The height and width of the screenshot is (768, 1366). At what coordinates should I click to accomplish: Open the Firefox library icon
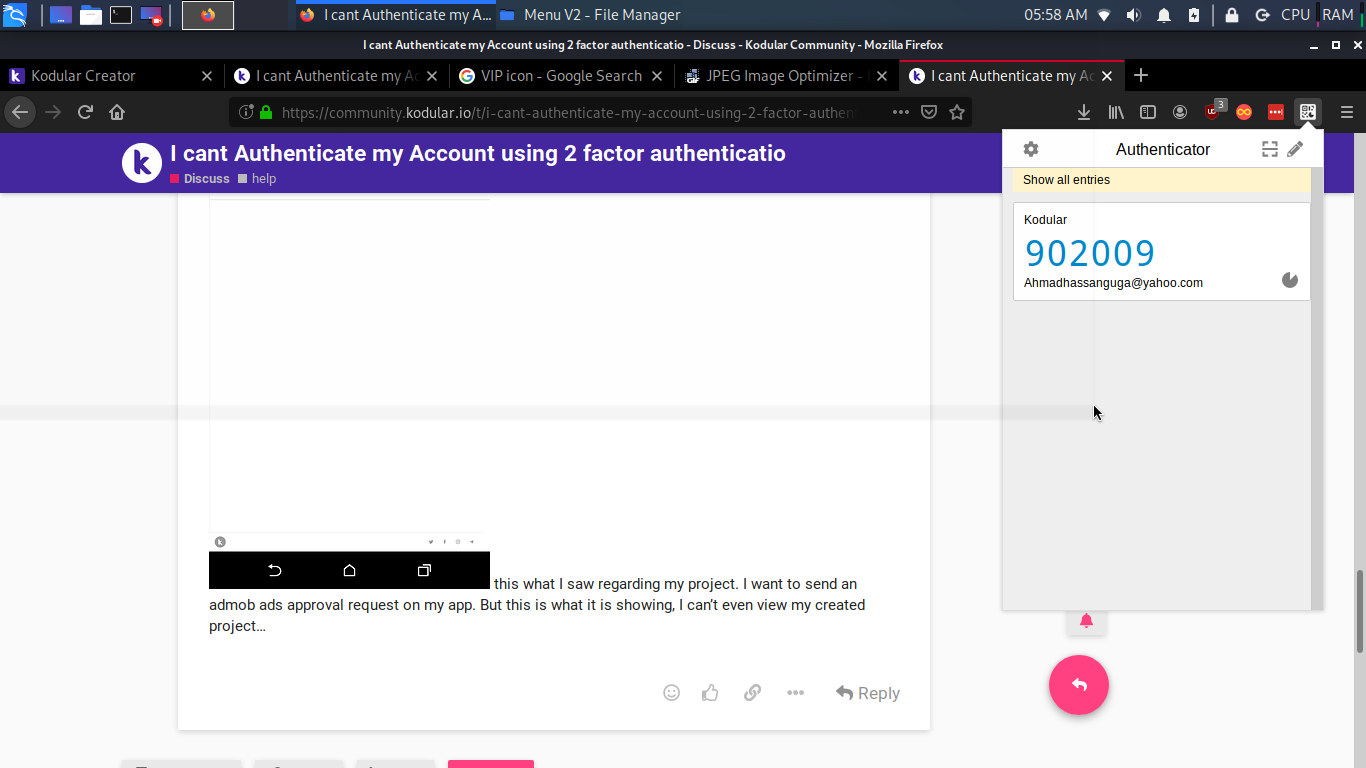point(1116,112)
